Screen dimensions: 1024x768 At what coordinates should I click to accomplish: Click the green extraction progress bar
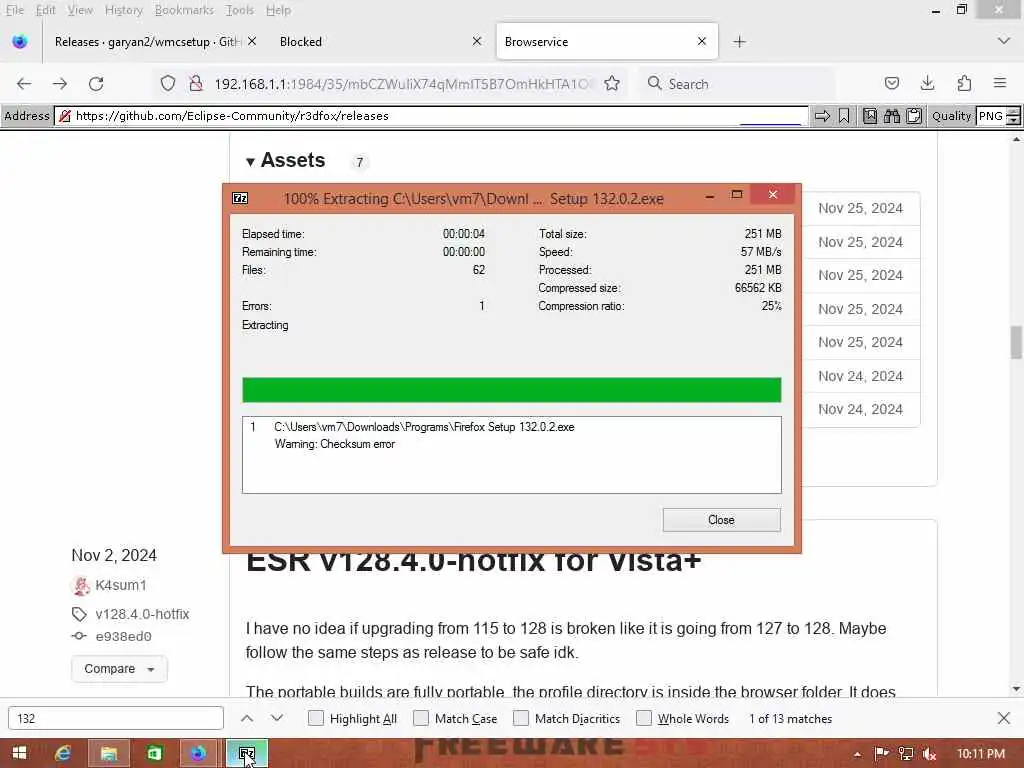(511, 390)
